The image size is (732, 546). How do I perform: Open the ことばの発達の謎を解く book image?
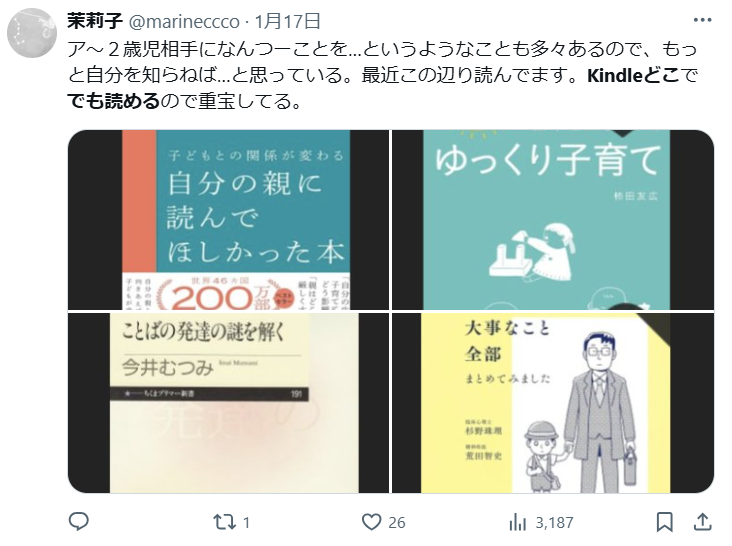tap(228, 403)
